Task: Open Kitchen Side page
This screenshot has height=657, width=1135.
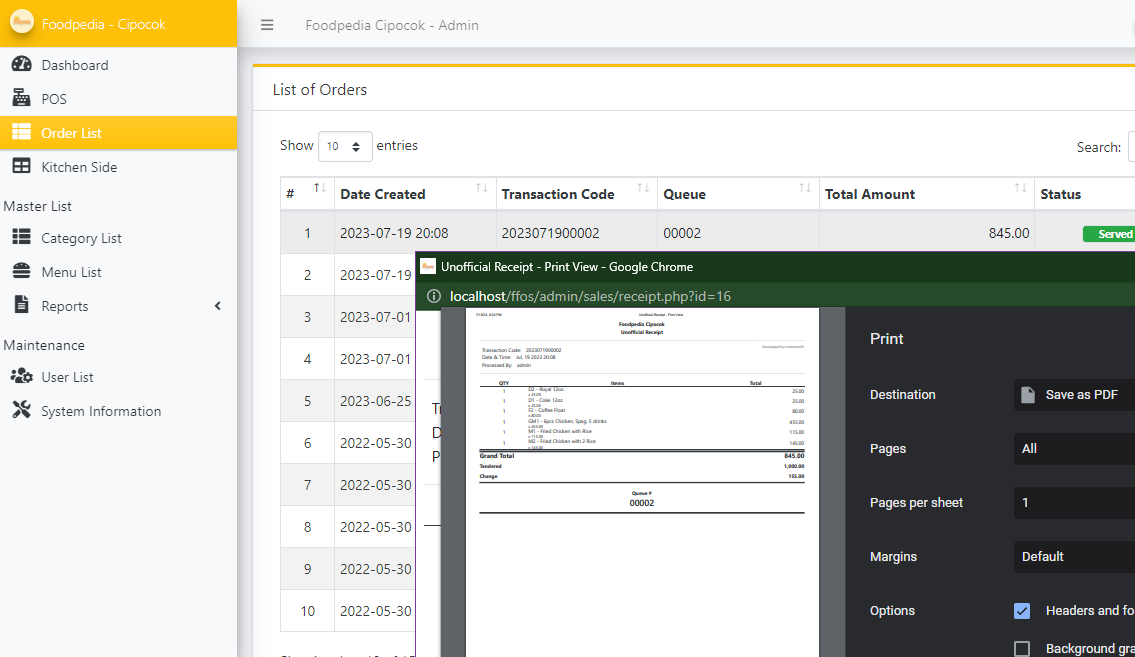Action: coord(118,167)
